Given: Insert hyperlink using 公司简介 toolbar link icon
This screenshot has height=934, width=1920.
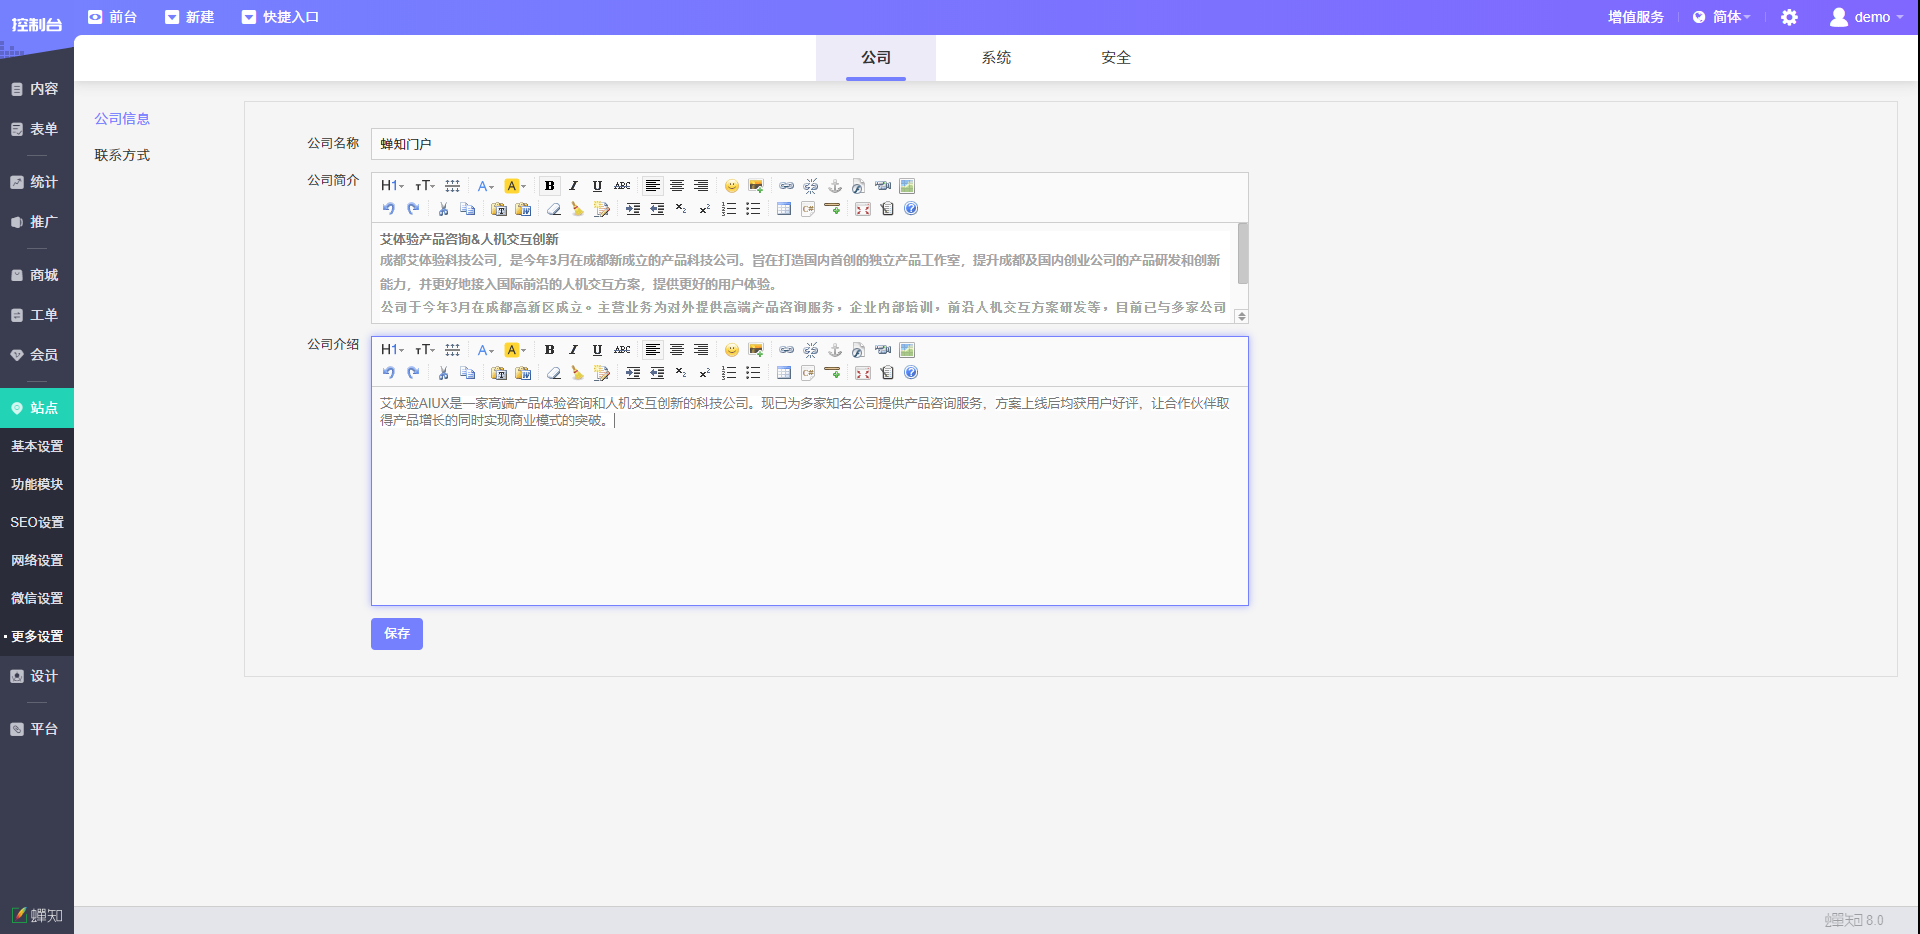Looking at the screenshot, I should [787, 186].
